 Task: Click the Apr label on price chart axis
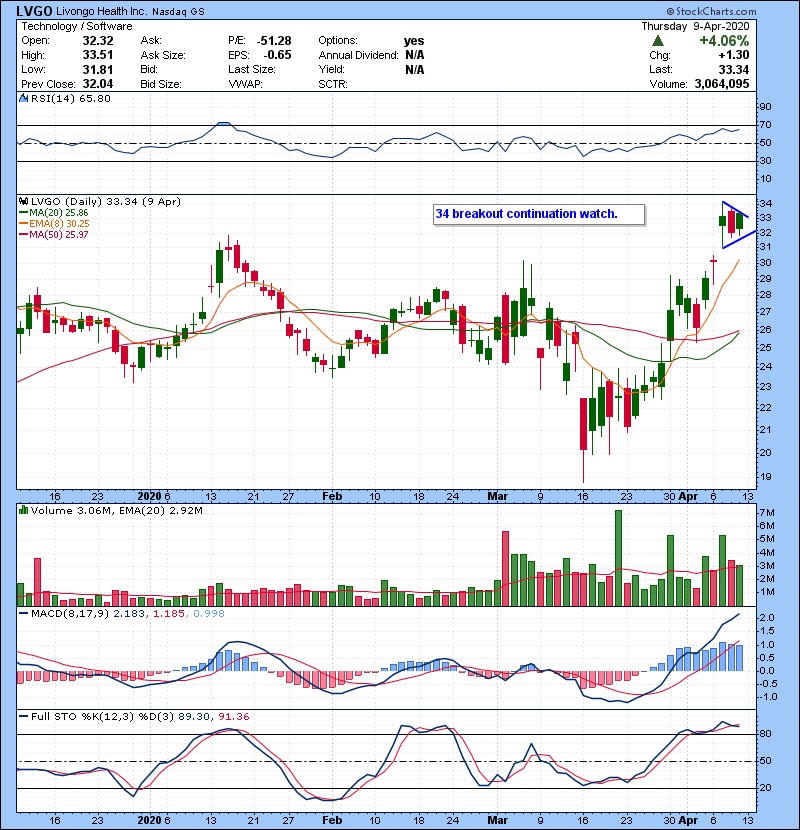(688, 497)
